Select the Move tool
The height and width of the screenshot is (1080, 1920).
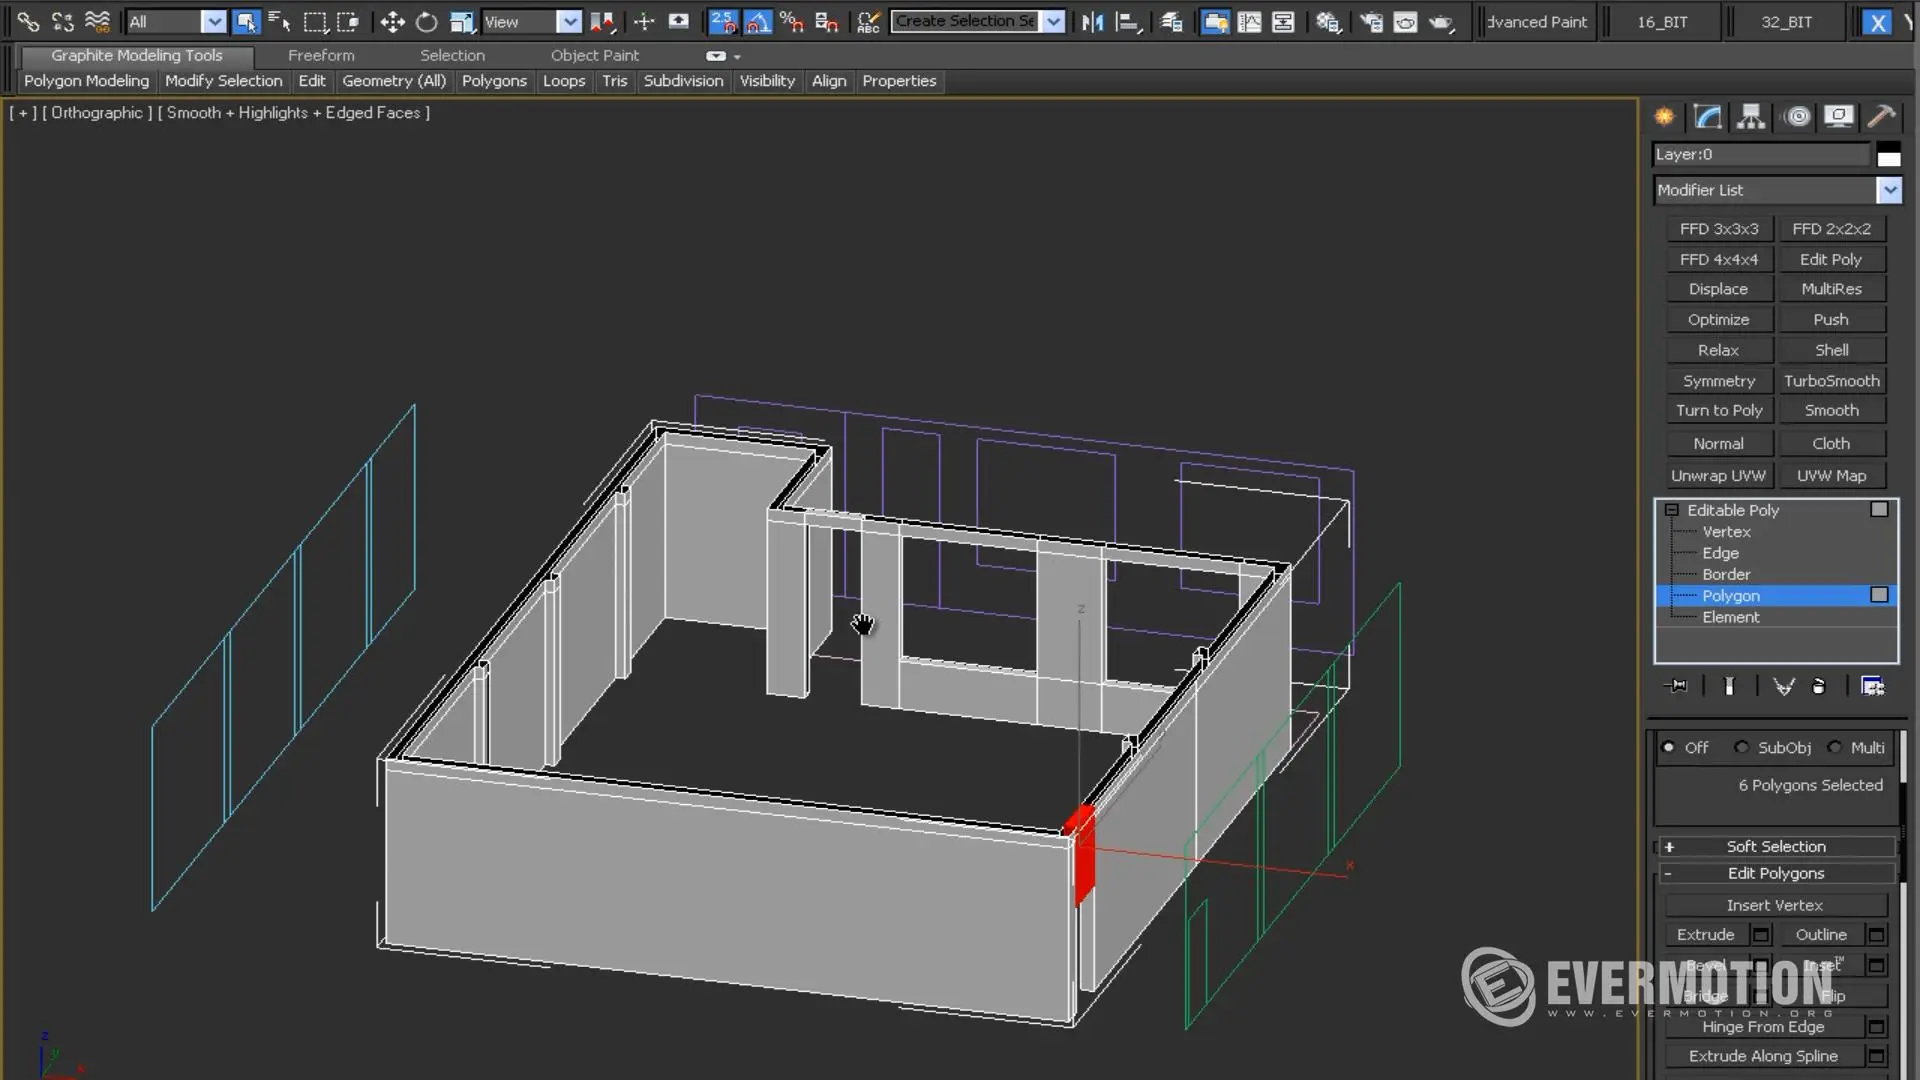pyautogui.click(x=392, y=21)
